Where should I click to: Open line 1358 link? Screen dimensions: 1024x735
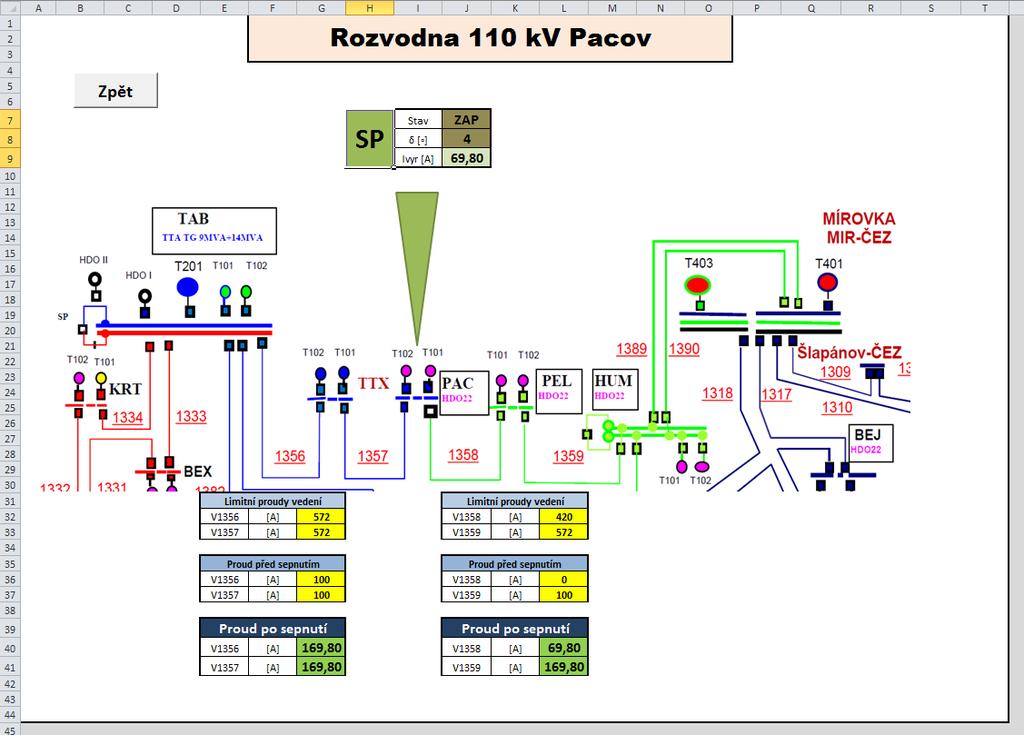pos(463,455)
